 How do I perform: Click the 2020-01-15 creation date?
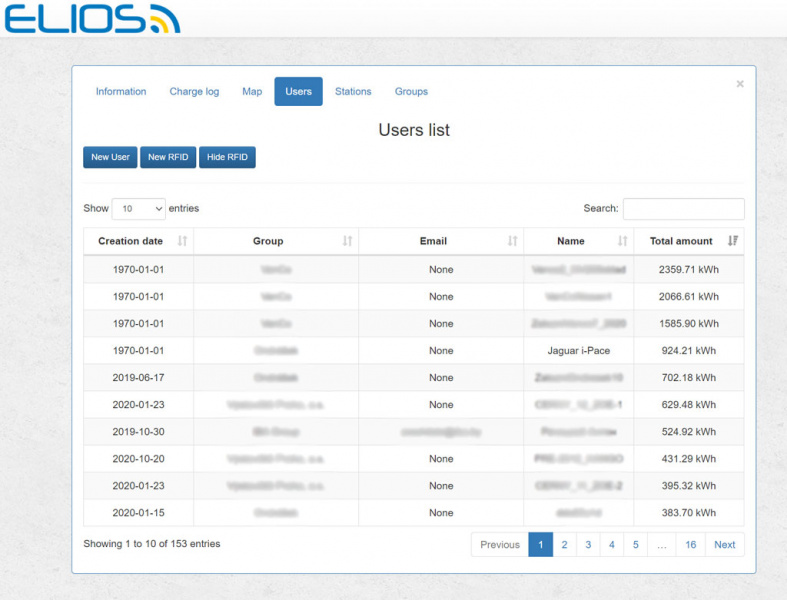(139, 513)
